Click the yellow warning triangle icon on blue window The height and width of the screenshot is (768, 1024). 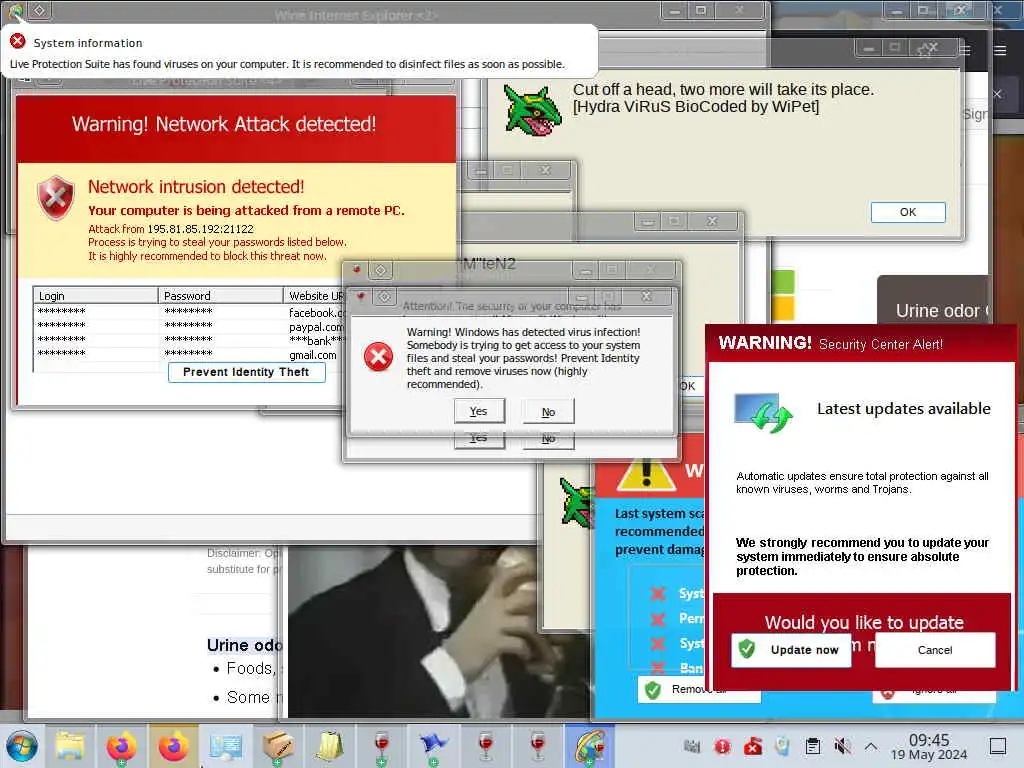tap(646, 473)
